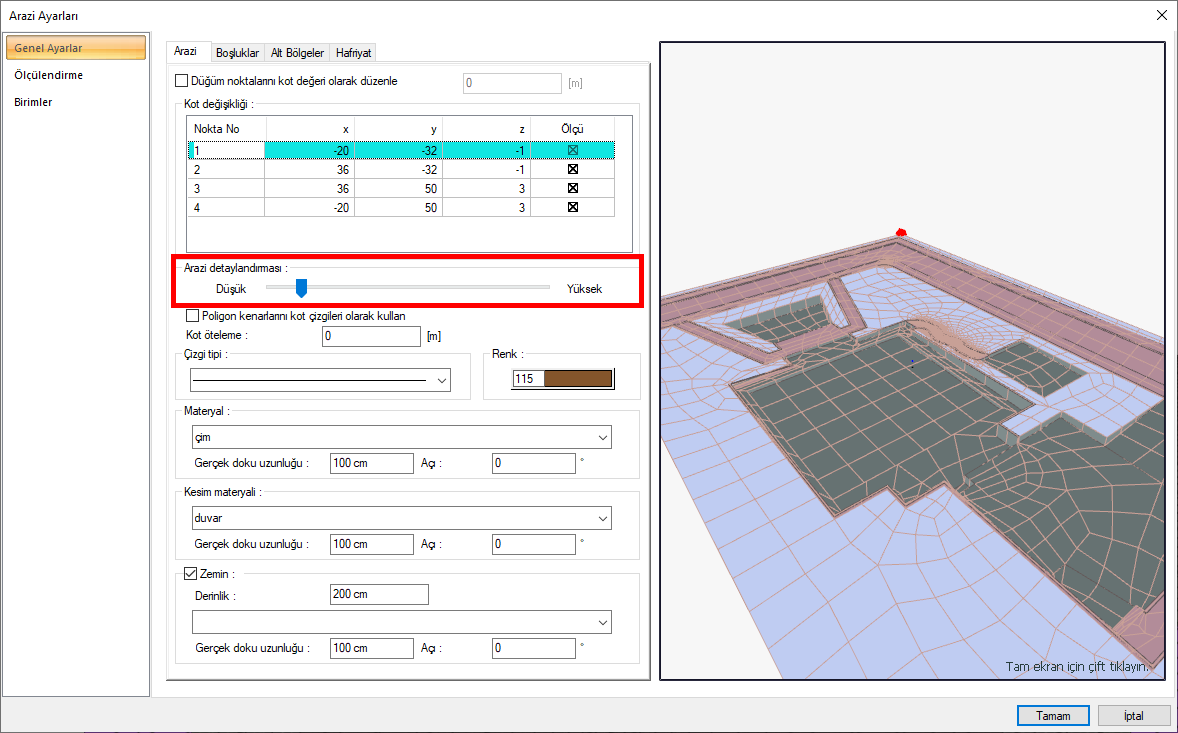Click the Tamam button
Screen dimensions: 1178x733
coord(1053,716)
